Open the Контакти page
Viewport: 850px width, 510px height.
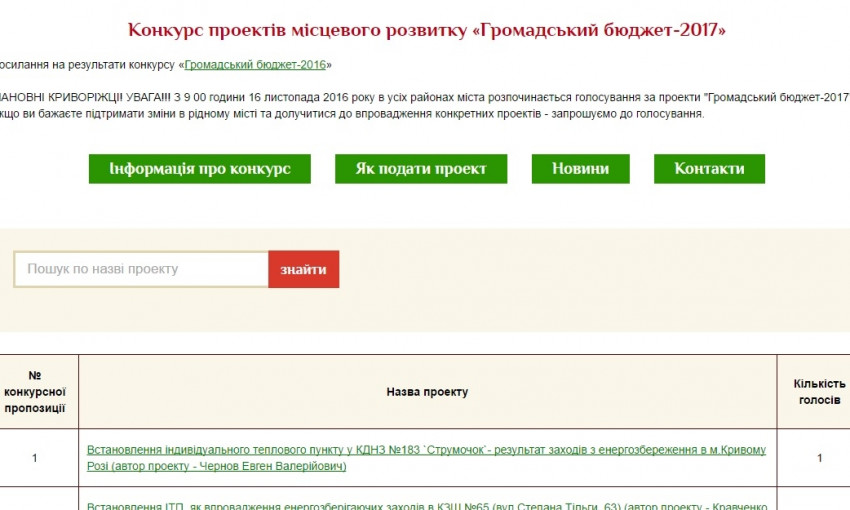coord(709,169)
